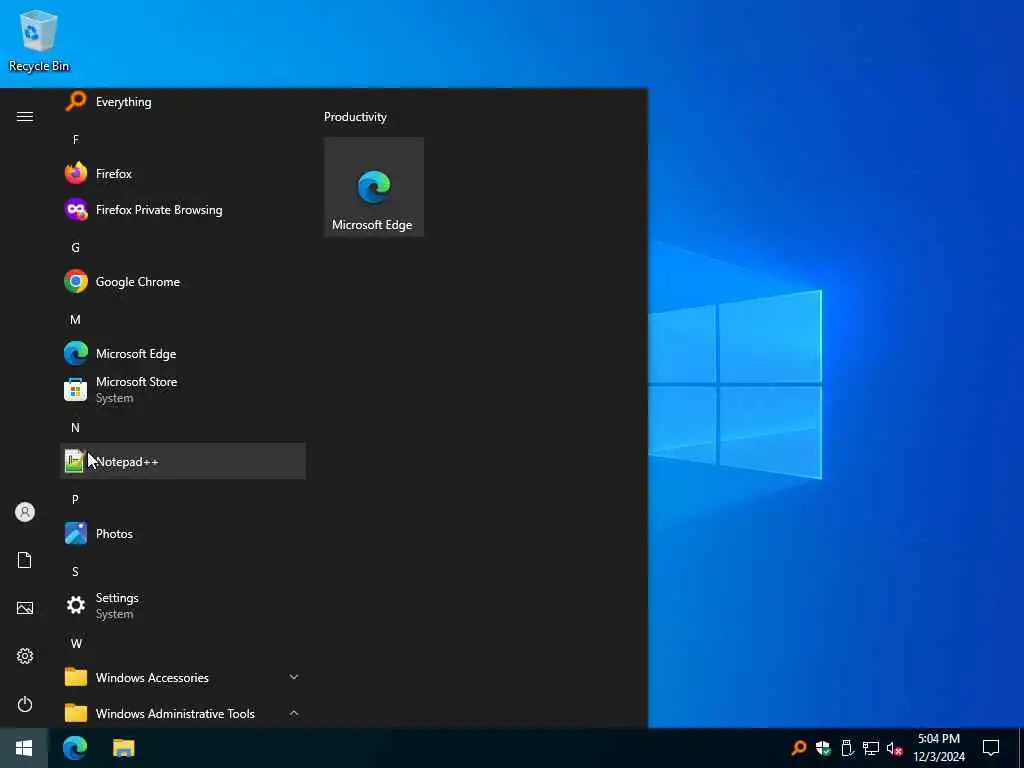1024x768 pixels.
Task: Click the M letter section header
Action: 76,319
